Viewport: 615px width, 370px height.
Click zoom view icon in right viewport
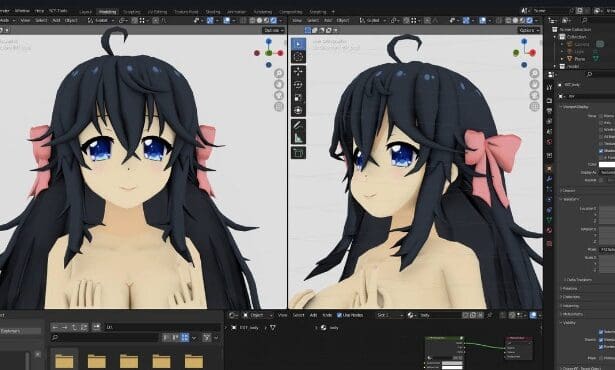click(x=534, y=73)
